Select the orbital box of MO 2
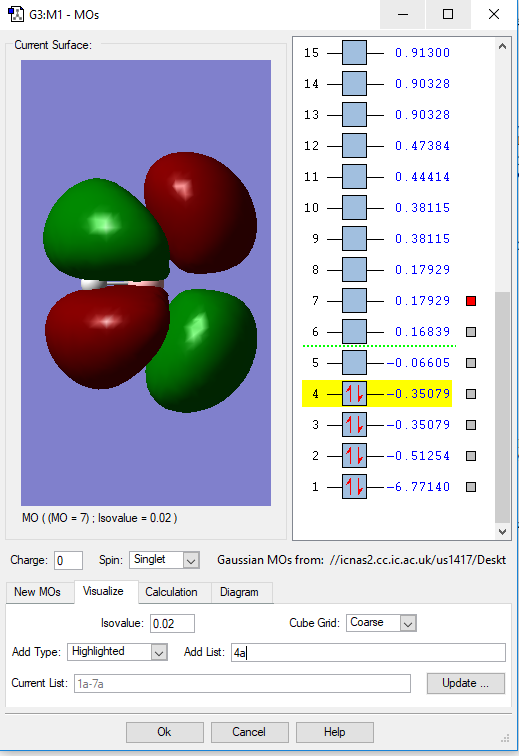This screenshot has width=519, height=756. point(354,456)
